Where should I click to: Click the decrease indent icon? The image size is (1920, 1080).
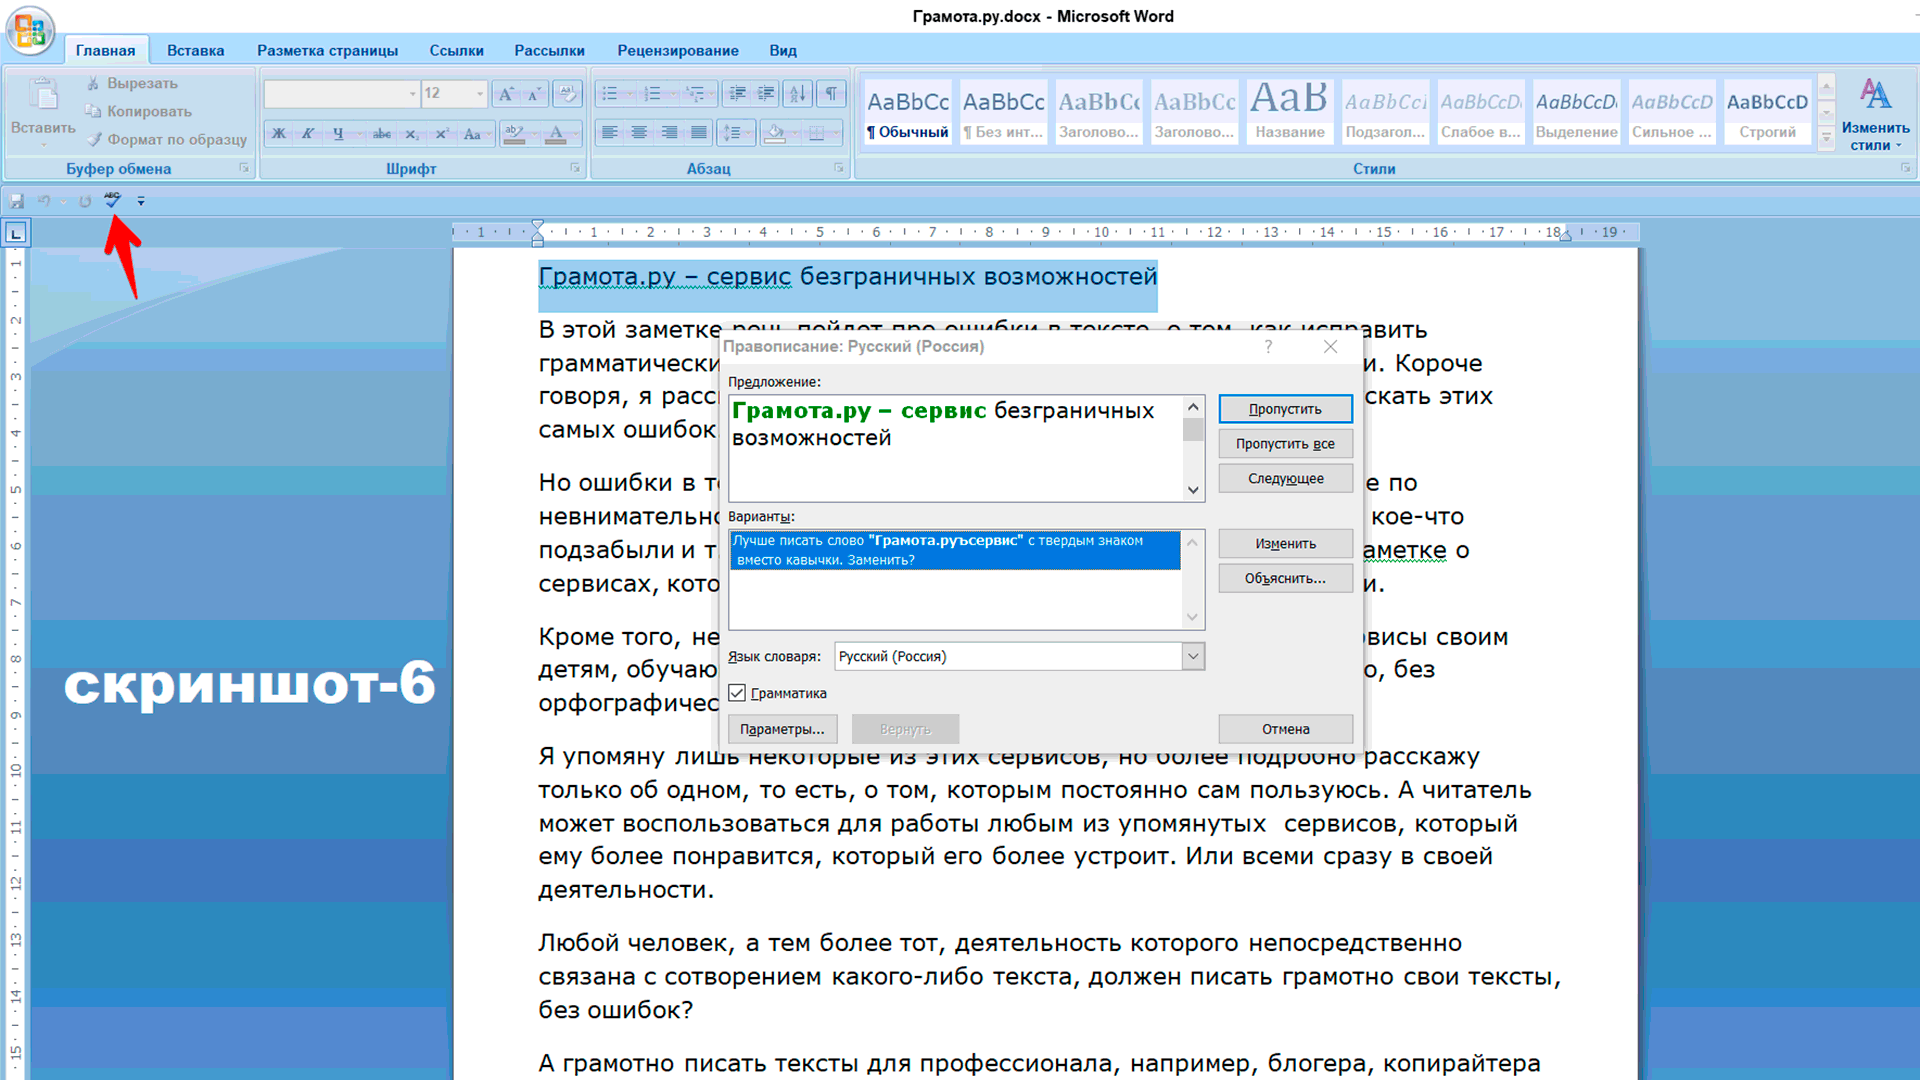(x=737, y=94)
